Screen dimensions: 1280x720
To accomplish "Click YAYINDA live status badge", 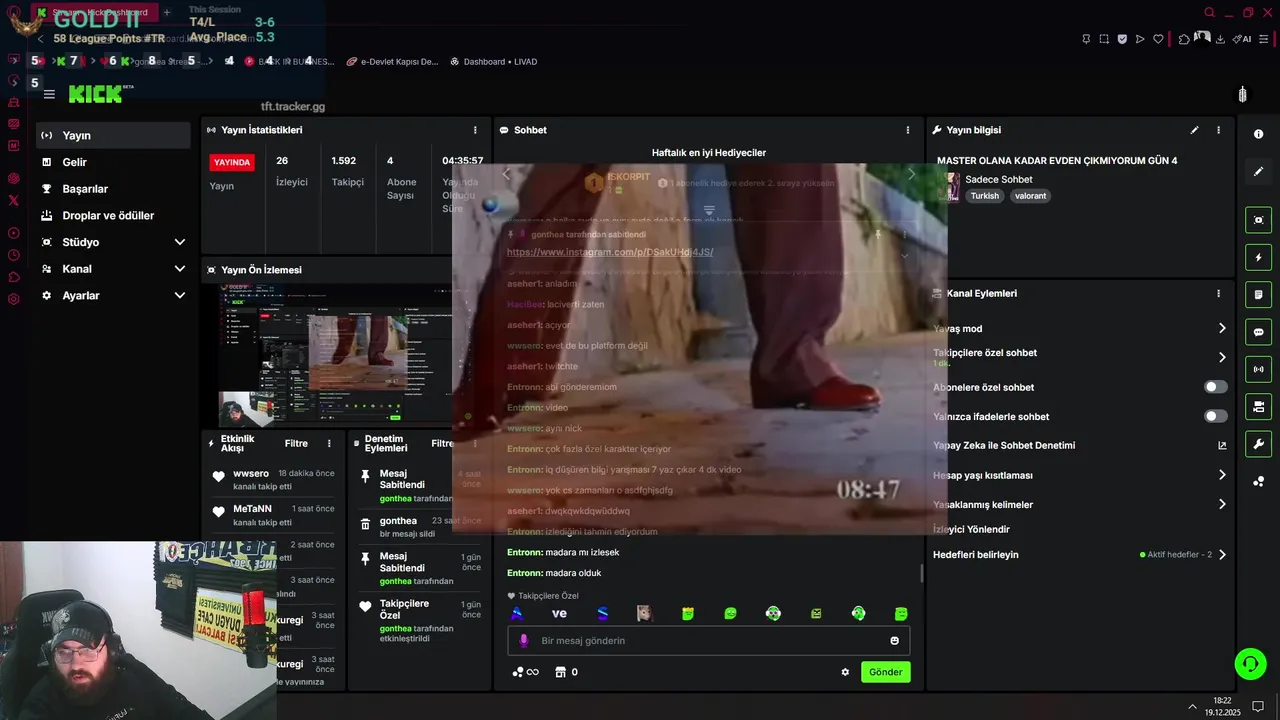I will (x=232, y=162).
